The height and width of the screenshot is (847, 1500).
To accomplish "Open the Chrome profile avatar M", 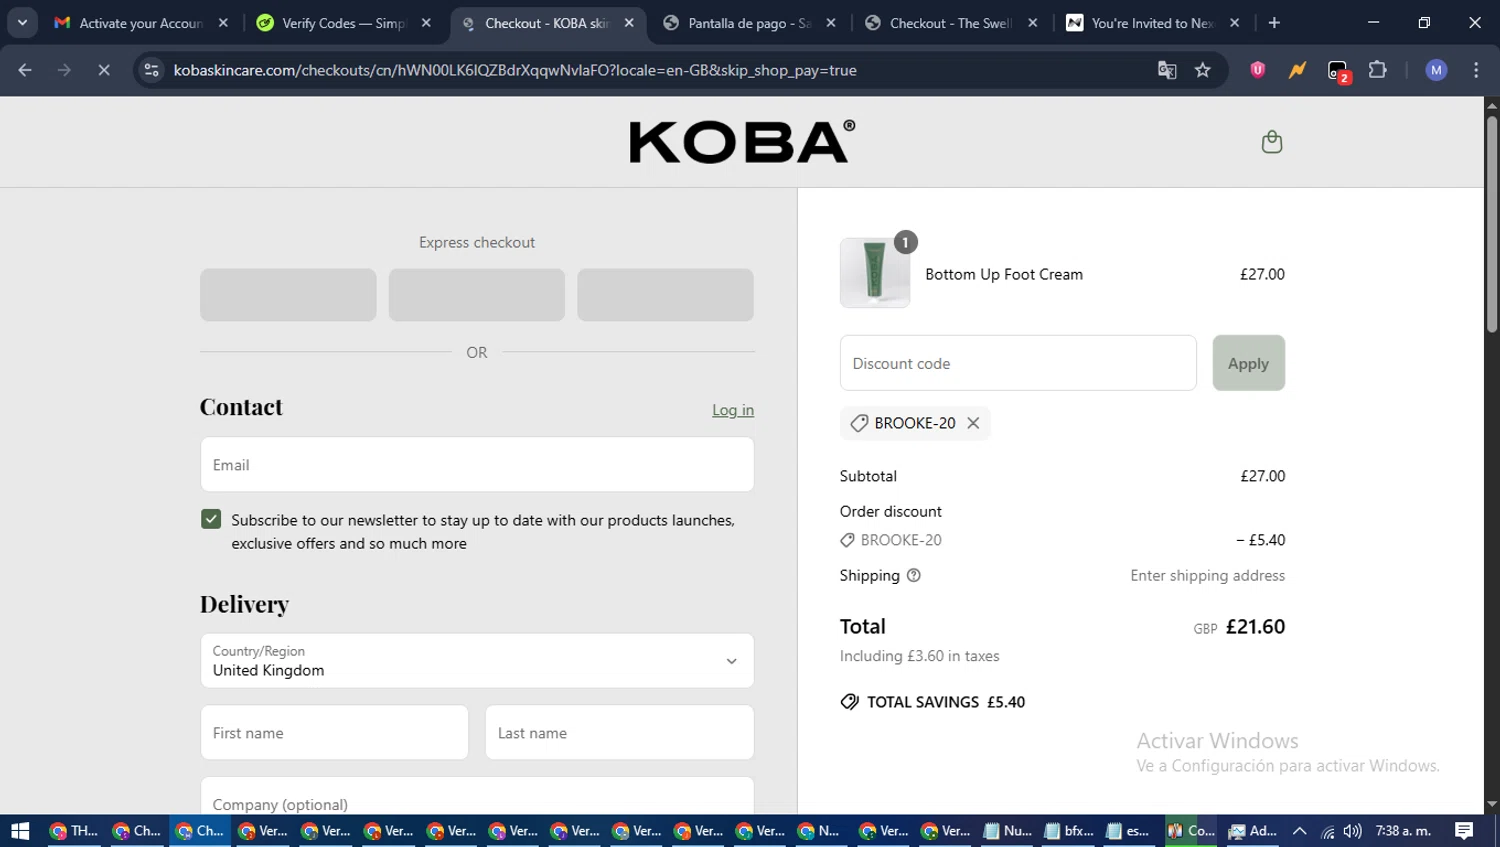I will click(x=1436, y=70).
